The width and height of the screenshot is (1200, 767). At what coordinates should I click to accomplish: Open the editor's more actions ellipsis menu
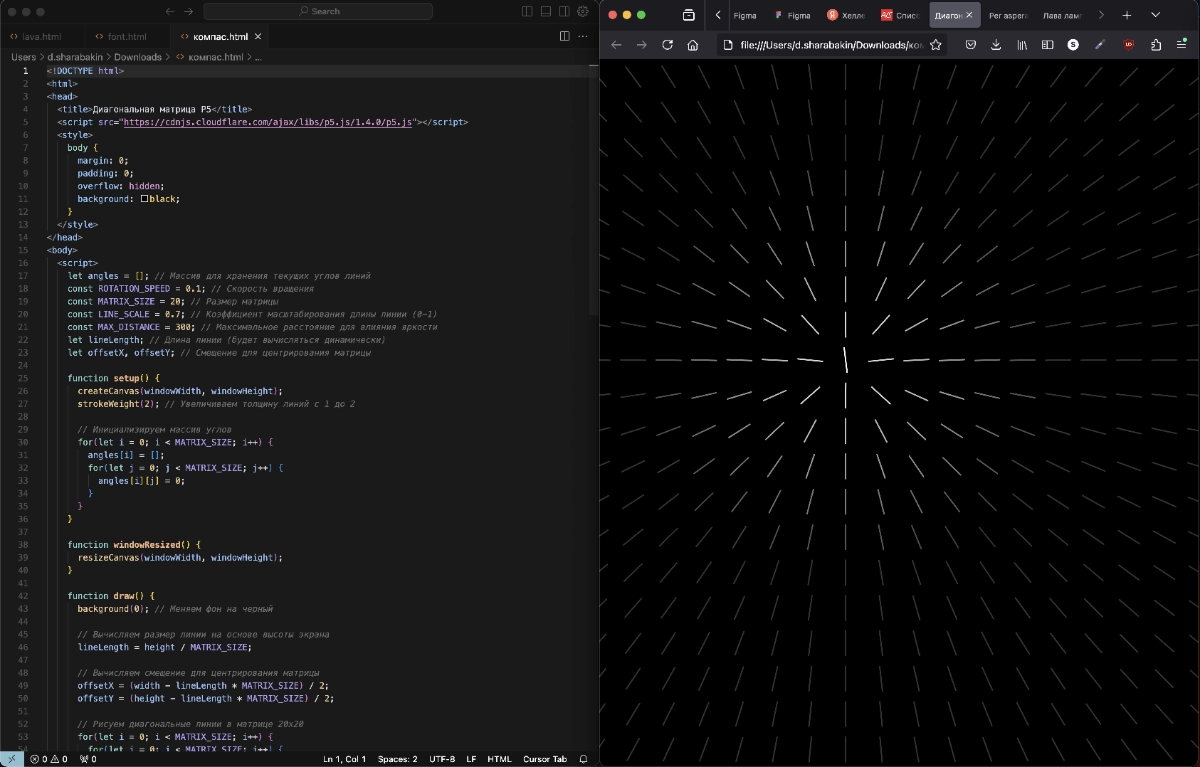583,36
